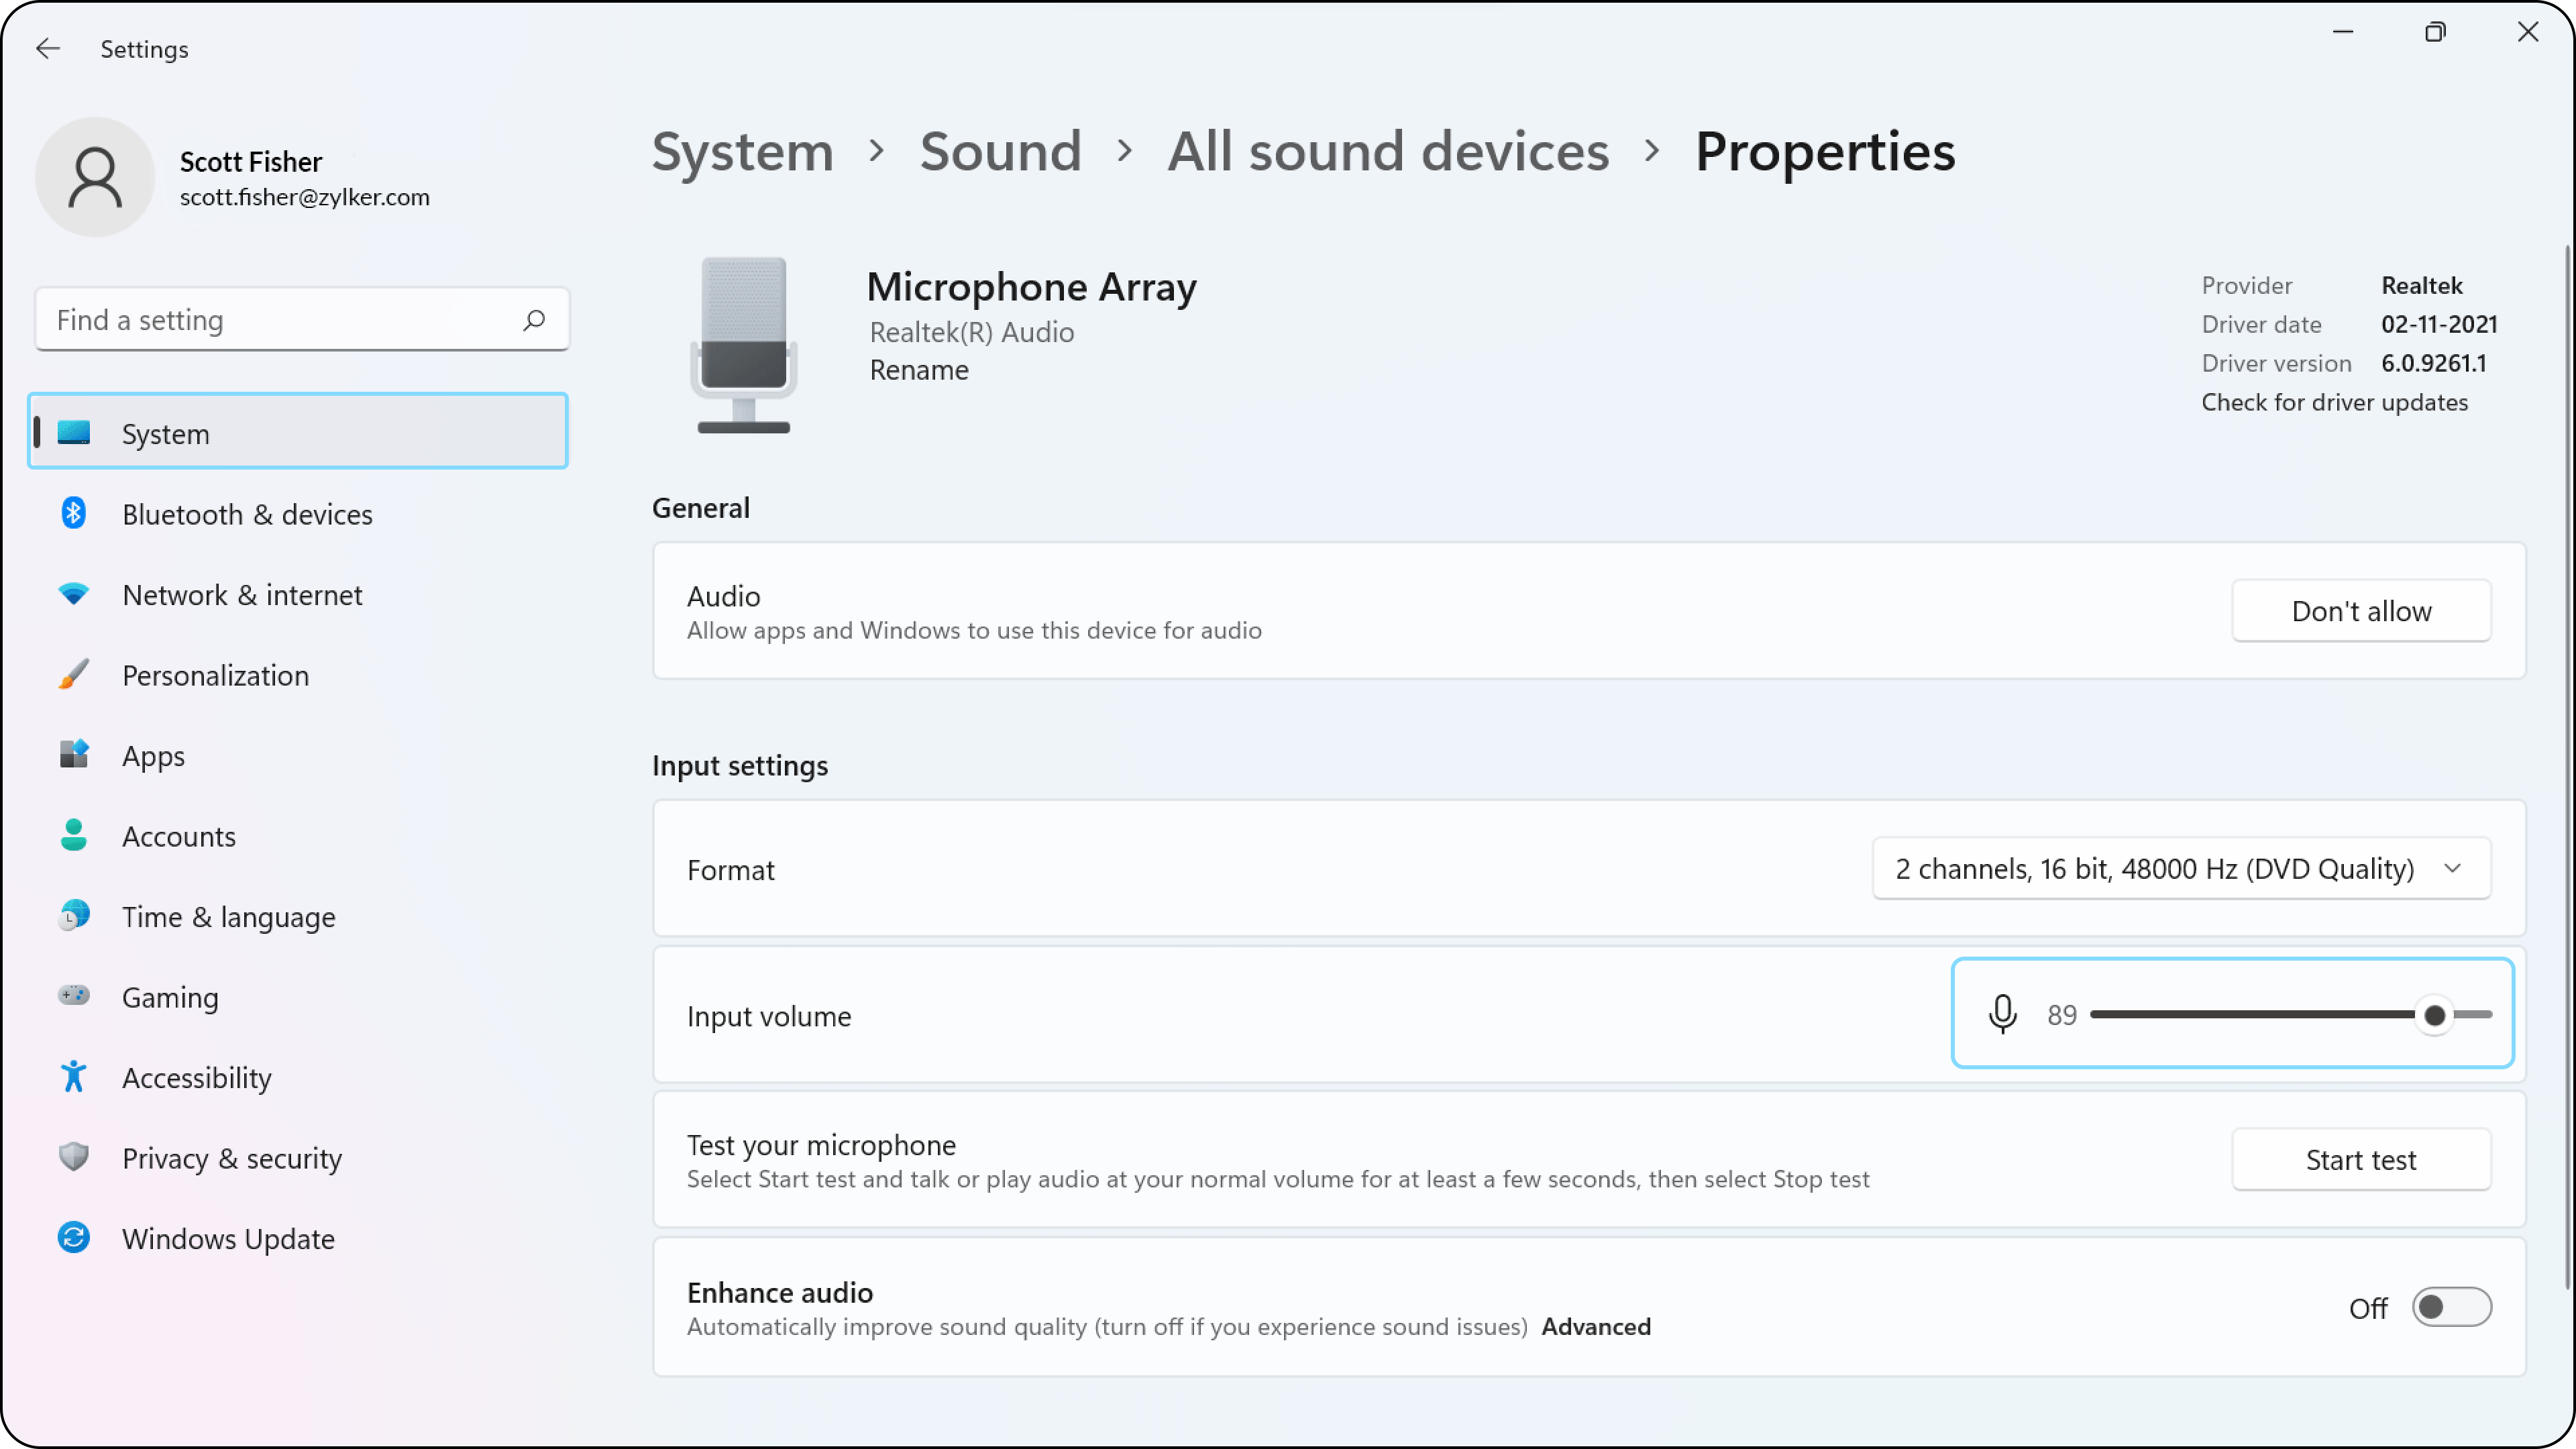This screenshot has height=1449, width=2576.
Task: Click the back arrow icon
Action: click(x=47, y=49)
